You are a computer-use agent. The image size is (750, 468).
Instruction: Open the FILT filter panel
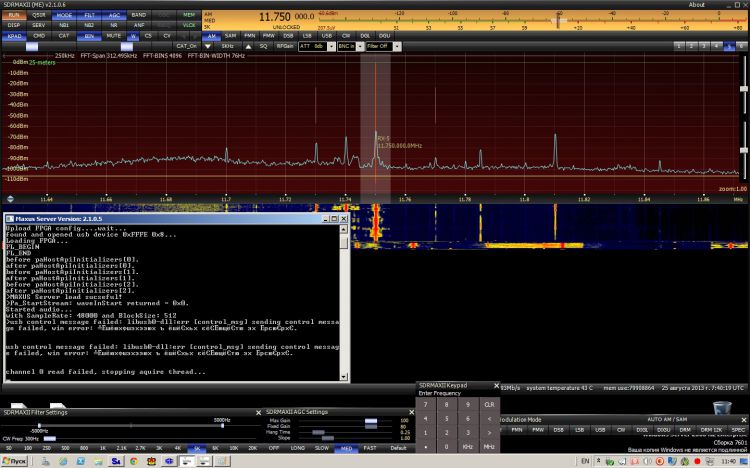pos(89,15)
